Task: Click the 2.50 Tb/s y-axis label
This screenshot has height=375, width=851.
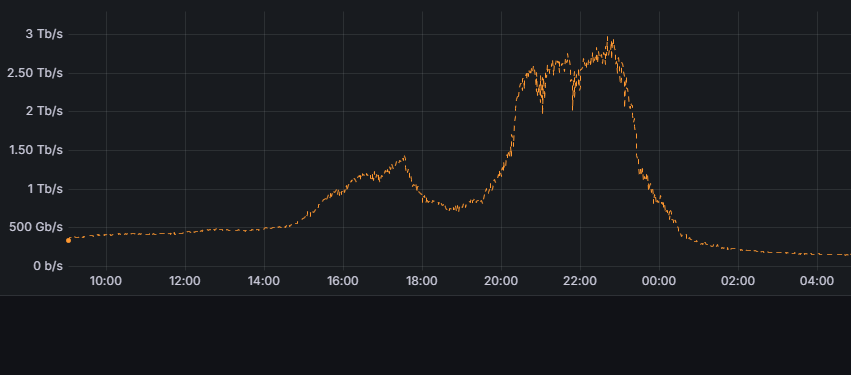Action: (35, 73)
